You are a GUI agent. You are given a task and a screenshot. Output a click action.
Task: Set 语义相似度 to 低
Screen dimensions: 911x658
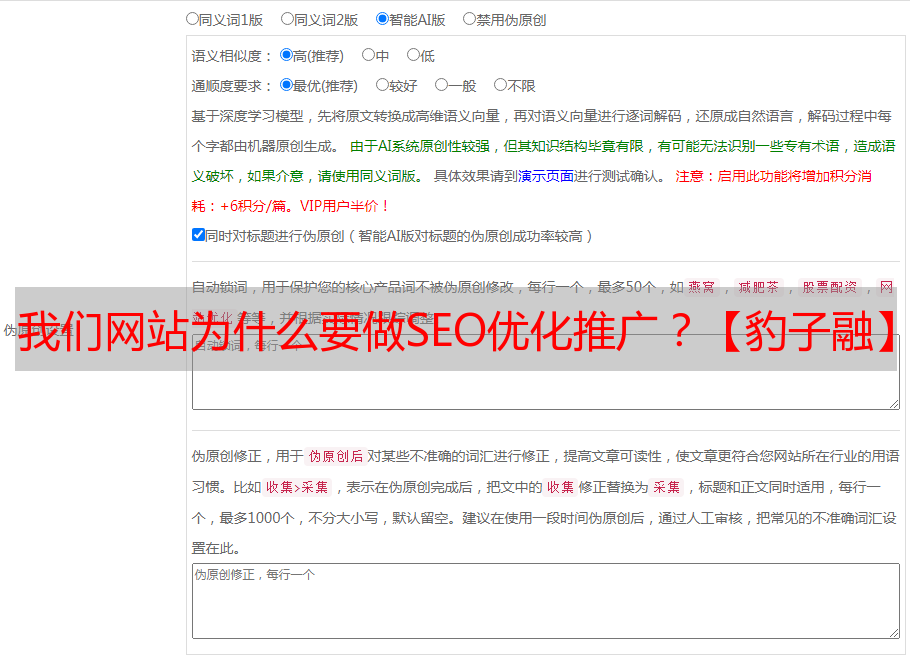(413, 55)
